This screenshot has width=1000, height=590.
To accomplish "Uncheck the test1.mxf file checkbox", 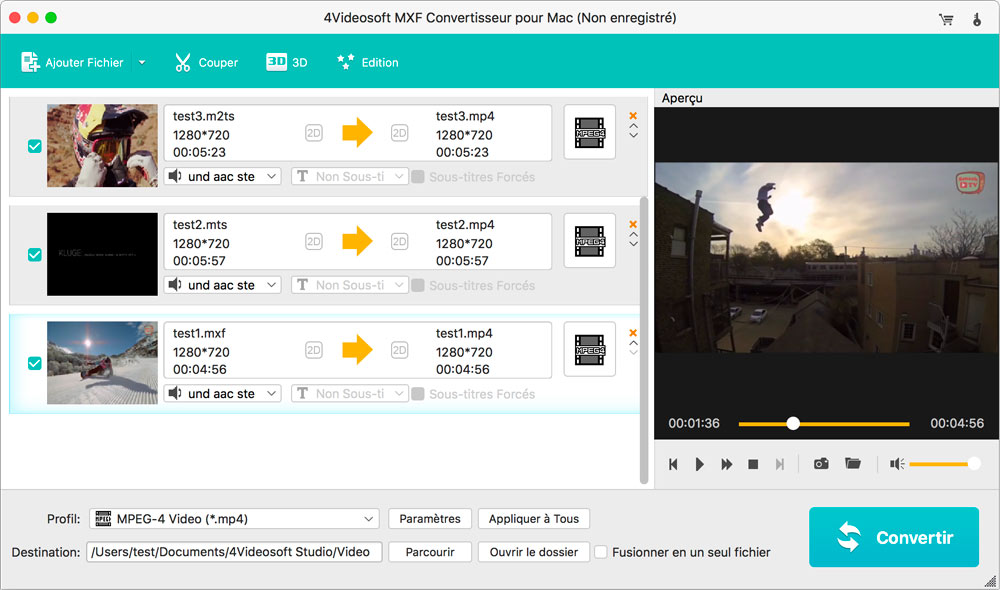I will pyautogui.click(x=35, y=363).
